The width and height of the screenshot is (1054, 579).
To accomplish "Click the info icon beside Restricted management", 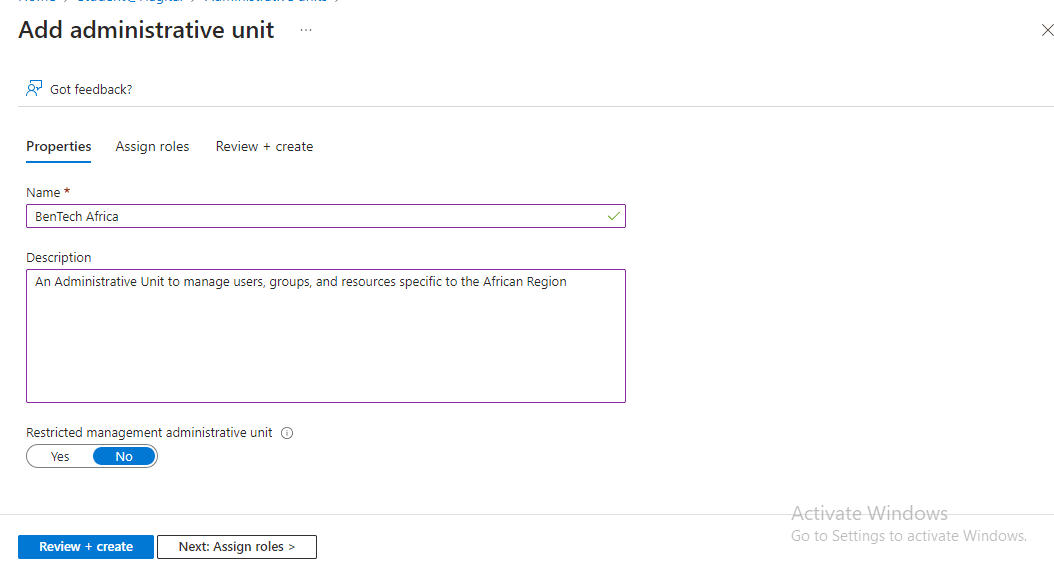I will tap(287, 433).
